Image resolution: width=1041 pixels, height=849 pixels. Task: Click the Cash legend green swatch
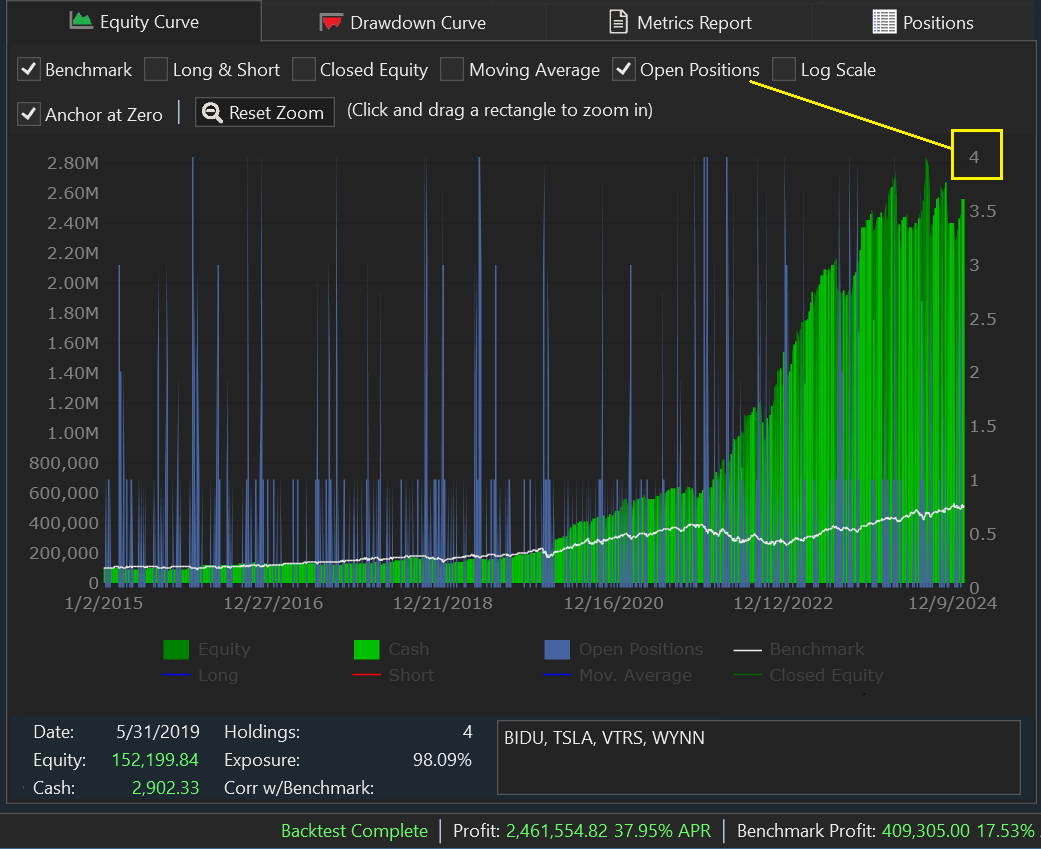(x=367, y=650)
